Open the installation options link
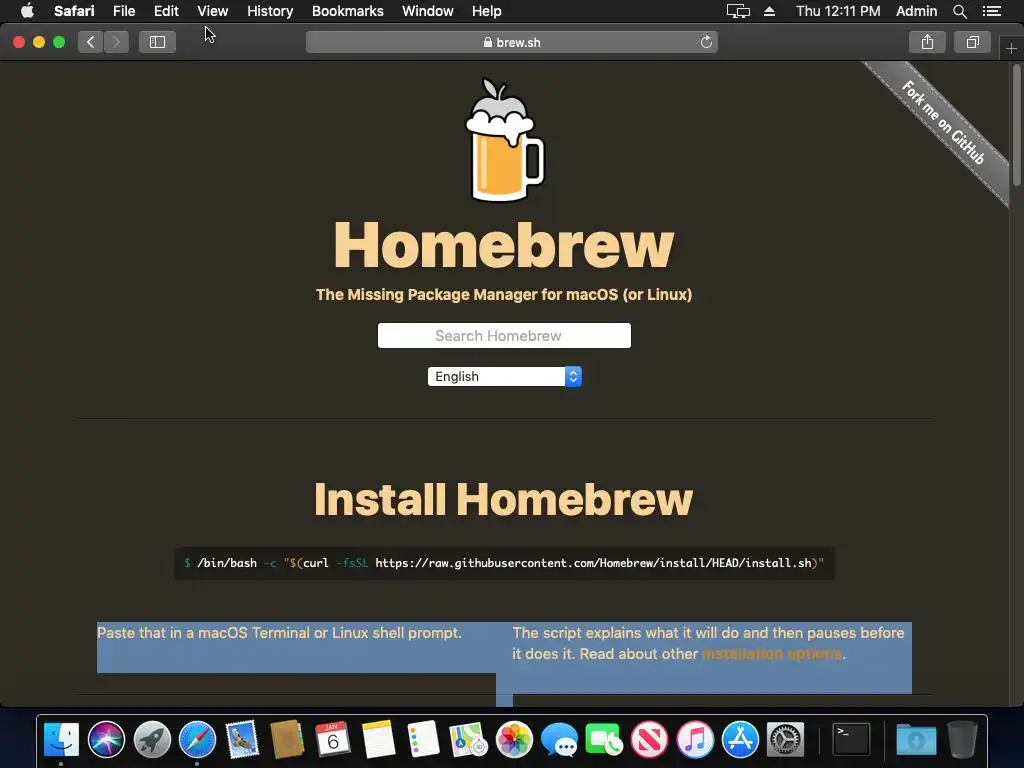Screen dimensions: 1024x768 coord(771,654)
